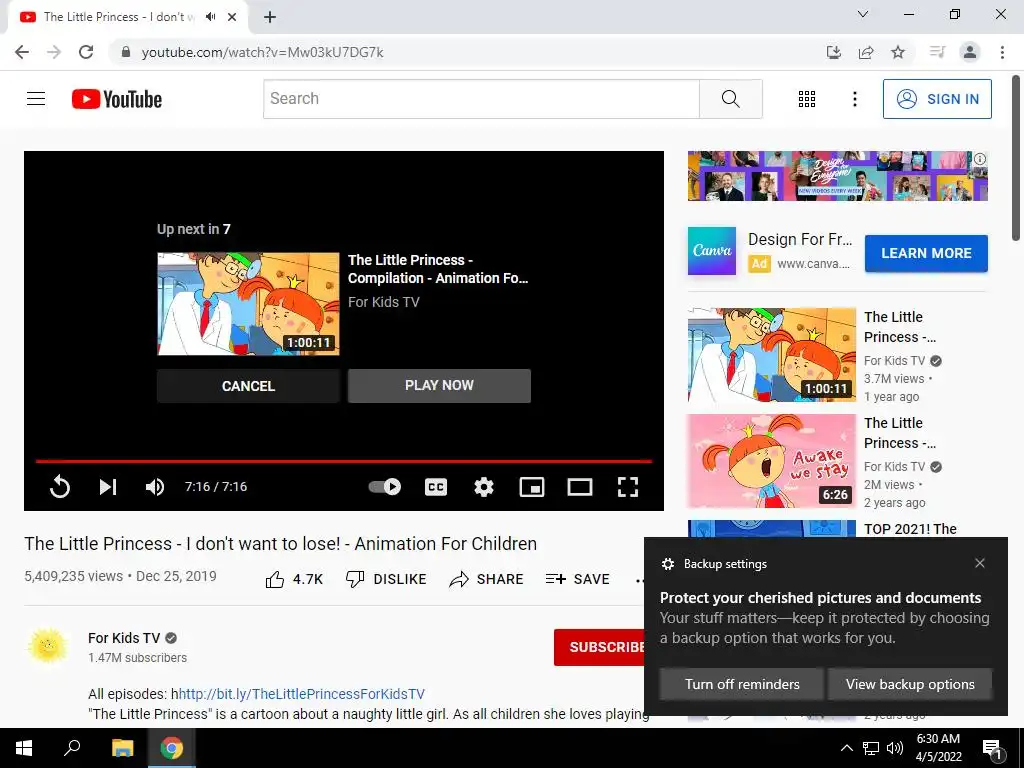Click the red video progress bar
The height and width of the screenshot is (768, 1024).
(x=344, y=461)
